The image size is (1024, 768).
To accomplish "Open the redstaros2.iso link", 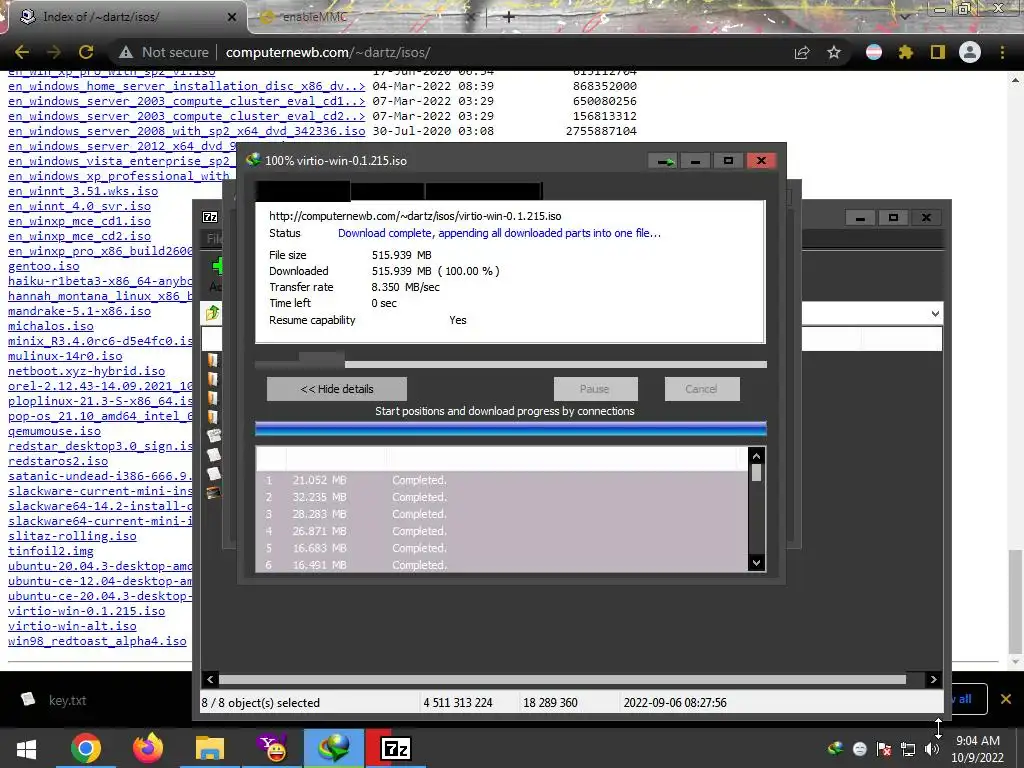I will [x=57, y=461].
